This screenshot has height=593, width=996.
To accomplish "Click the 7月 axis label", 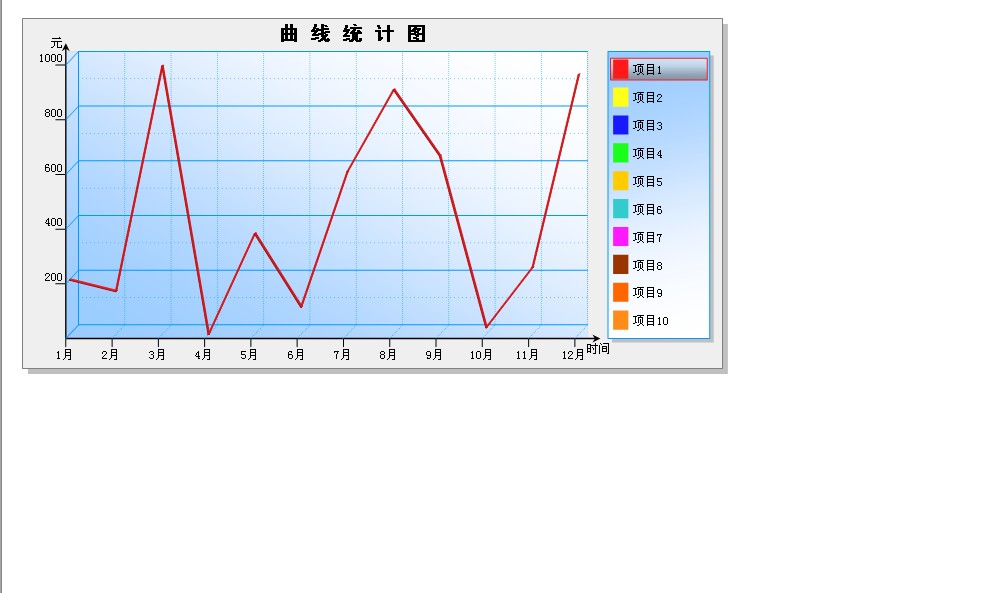I will [342, 354].
